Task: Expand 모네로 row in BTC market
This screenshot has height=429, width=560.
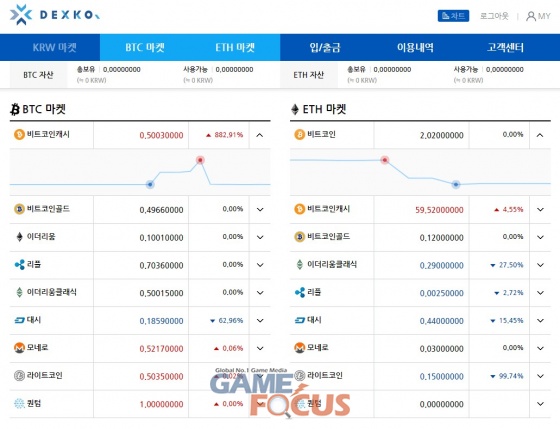Action: (260, 348)
